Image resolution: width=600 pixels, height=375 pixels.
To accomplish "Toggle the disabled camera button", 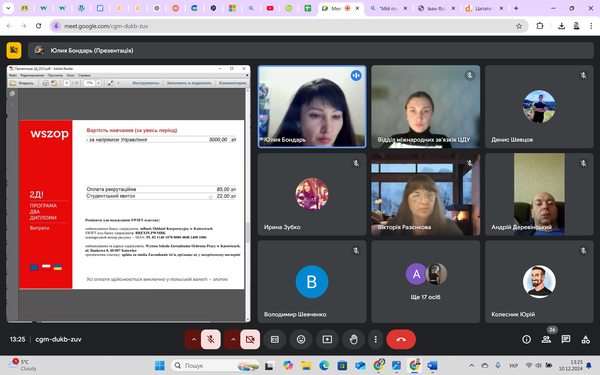I will [250, 339].
